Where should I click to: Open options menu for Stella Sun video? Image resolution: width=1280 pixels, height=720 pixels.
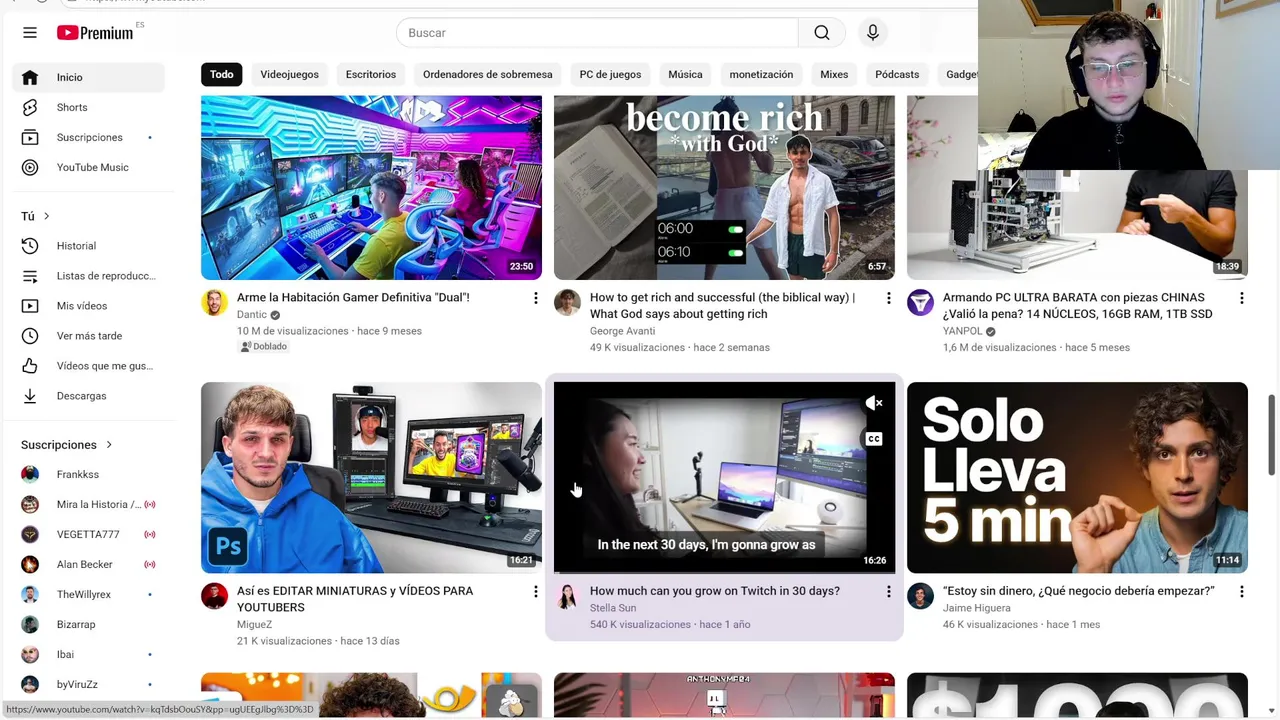(889, 592)
